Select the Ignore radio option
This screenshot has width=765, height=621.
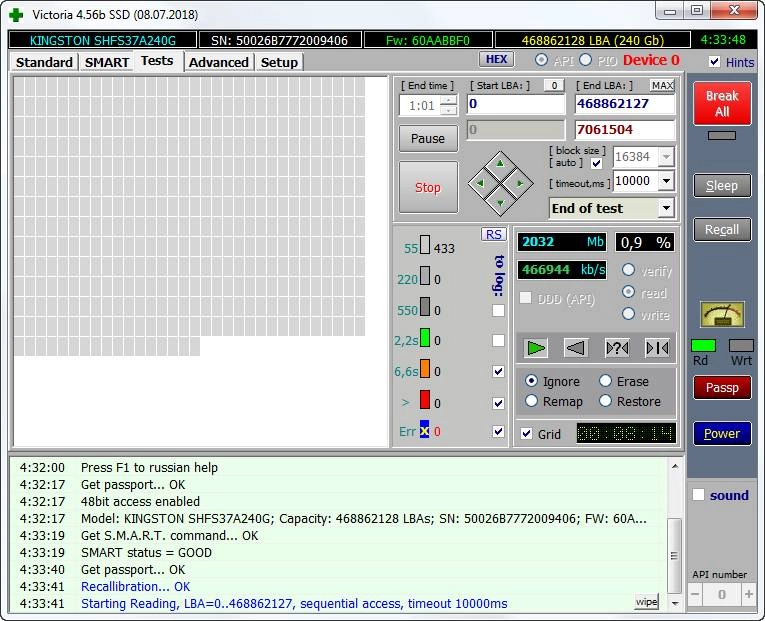click(x=531, y=381)
